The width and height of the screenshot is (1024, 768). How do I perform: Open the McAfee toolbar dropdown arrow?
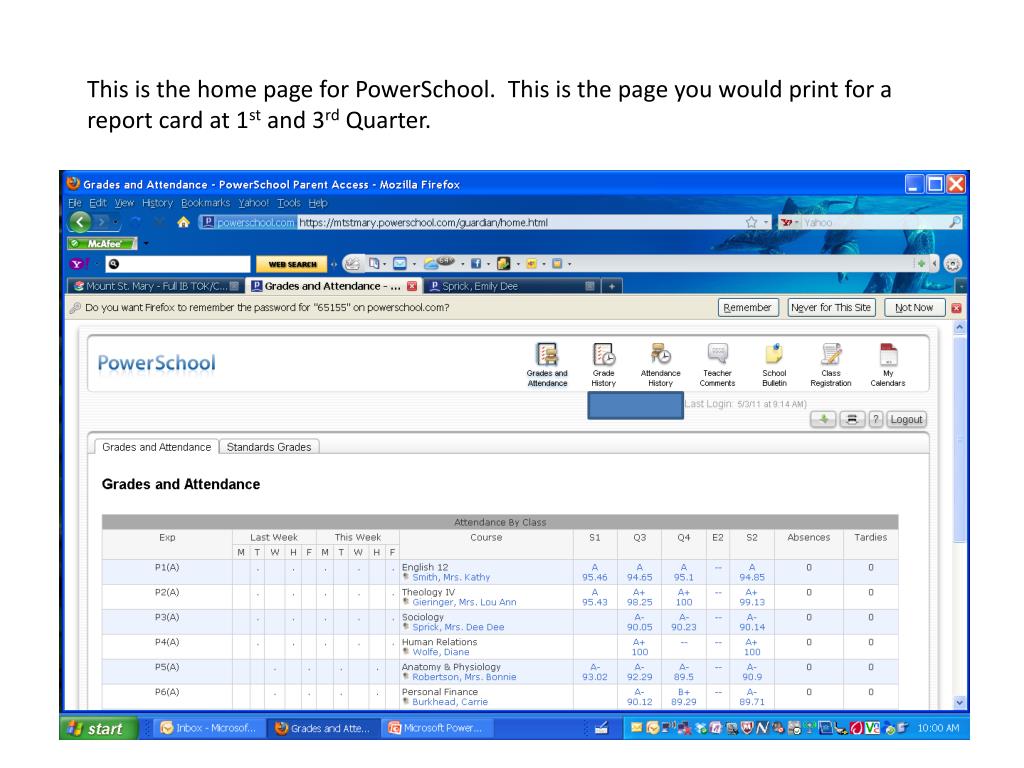point(146,244)
